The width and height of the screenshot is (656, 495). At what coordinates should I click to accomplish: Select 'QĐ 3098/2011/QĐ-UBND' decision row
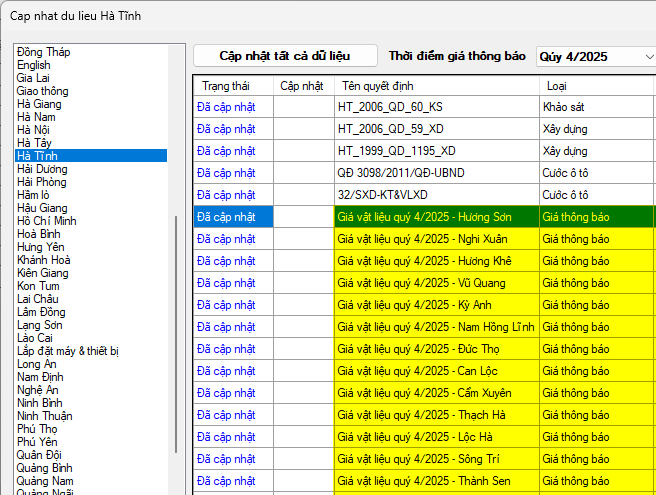click(x=435, y=173)
